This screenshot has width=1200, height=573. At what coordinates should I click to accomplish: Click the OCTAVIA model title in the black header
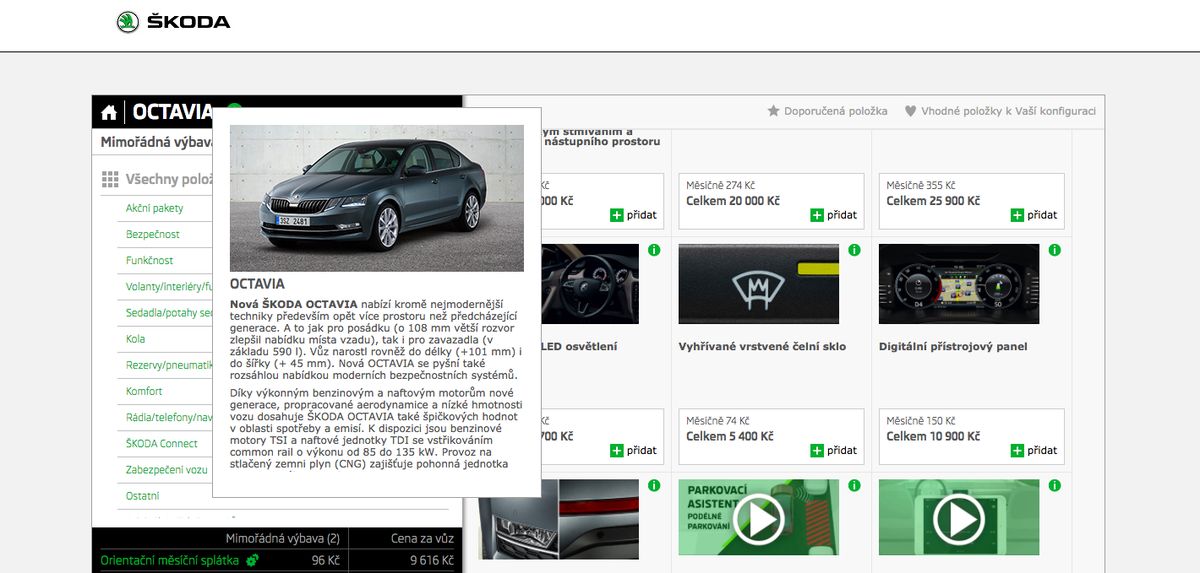pos(172,112)
